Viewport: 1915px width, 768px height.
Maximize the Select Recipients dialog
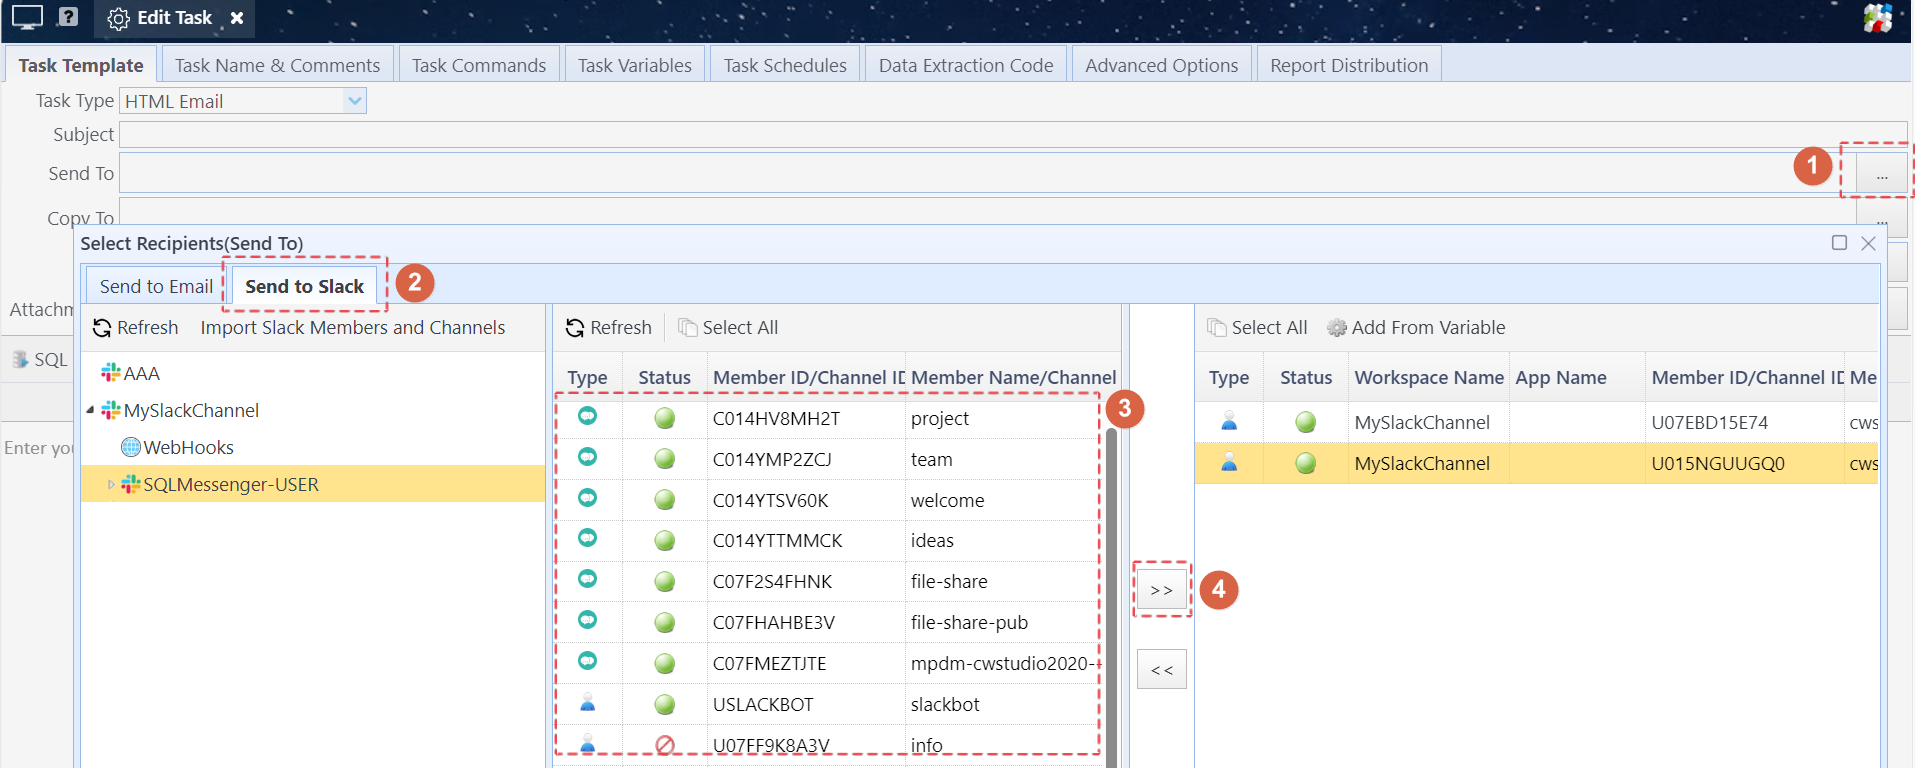click(x=1839, y=243)
